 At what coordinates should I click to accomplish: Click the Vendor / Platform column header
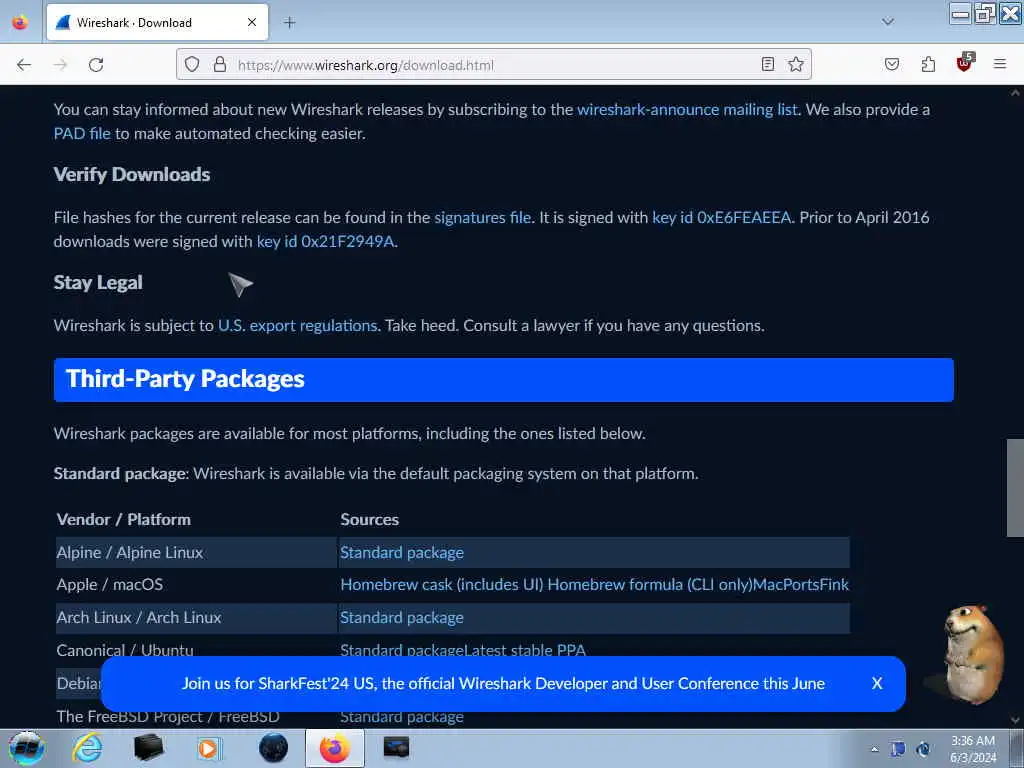coord(123,520)
